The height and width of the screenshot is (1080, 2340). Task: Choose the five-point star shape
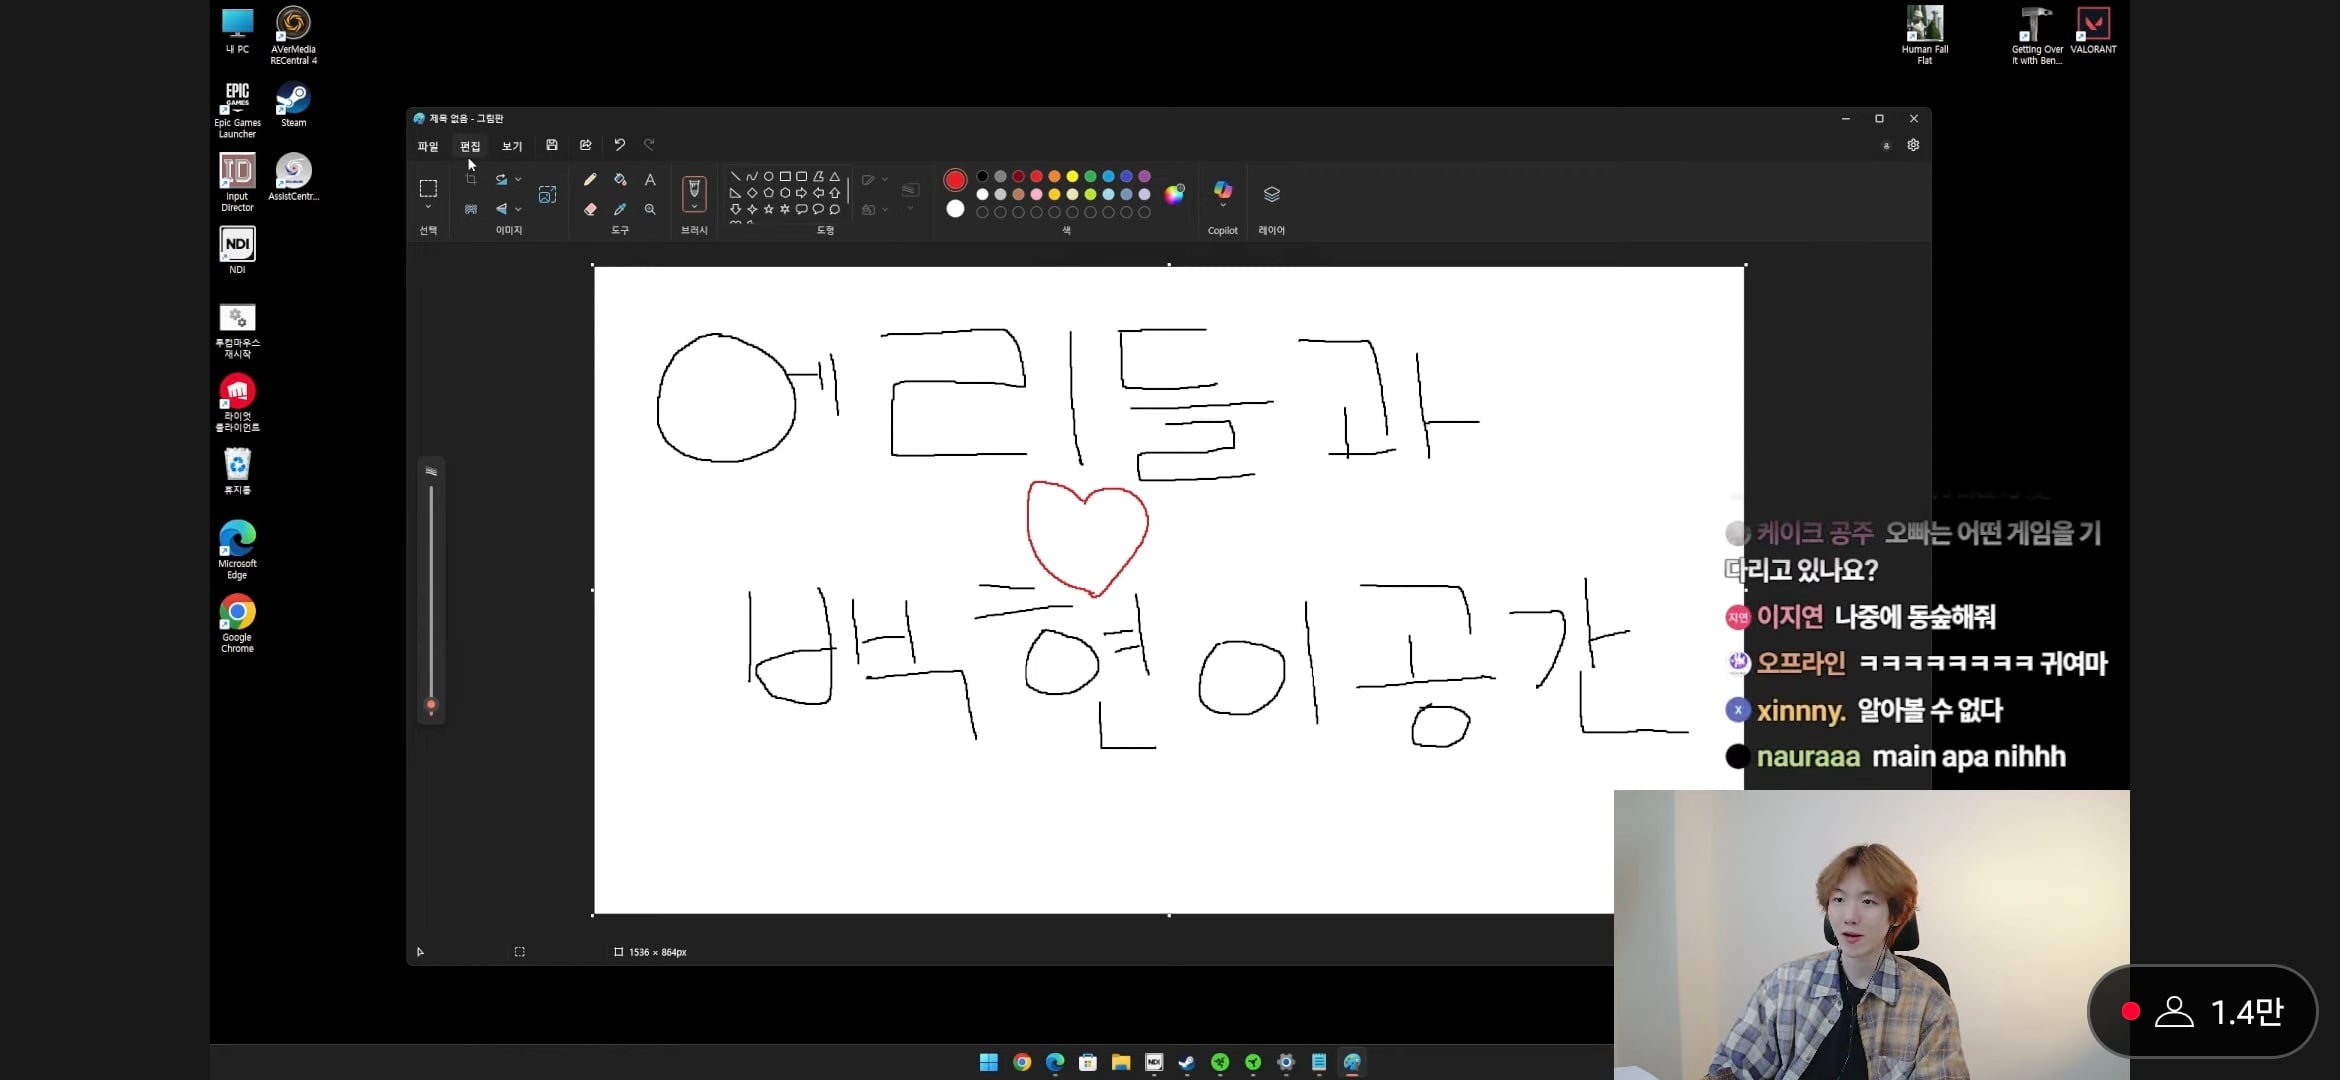[768, 209]
